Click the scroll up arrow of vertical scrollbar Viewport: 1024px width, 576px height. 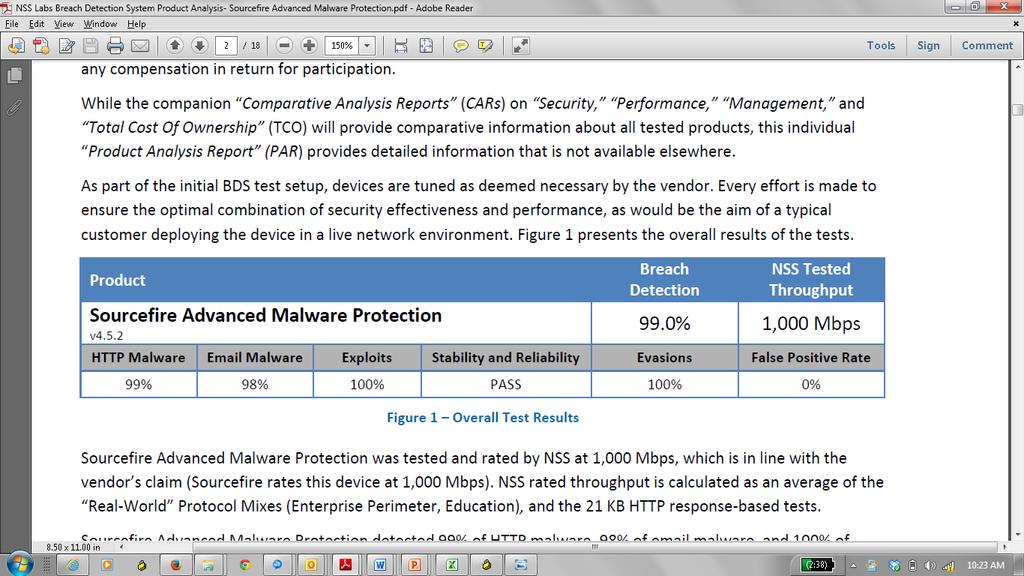[x=1017, y=67]
